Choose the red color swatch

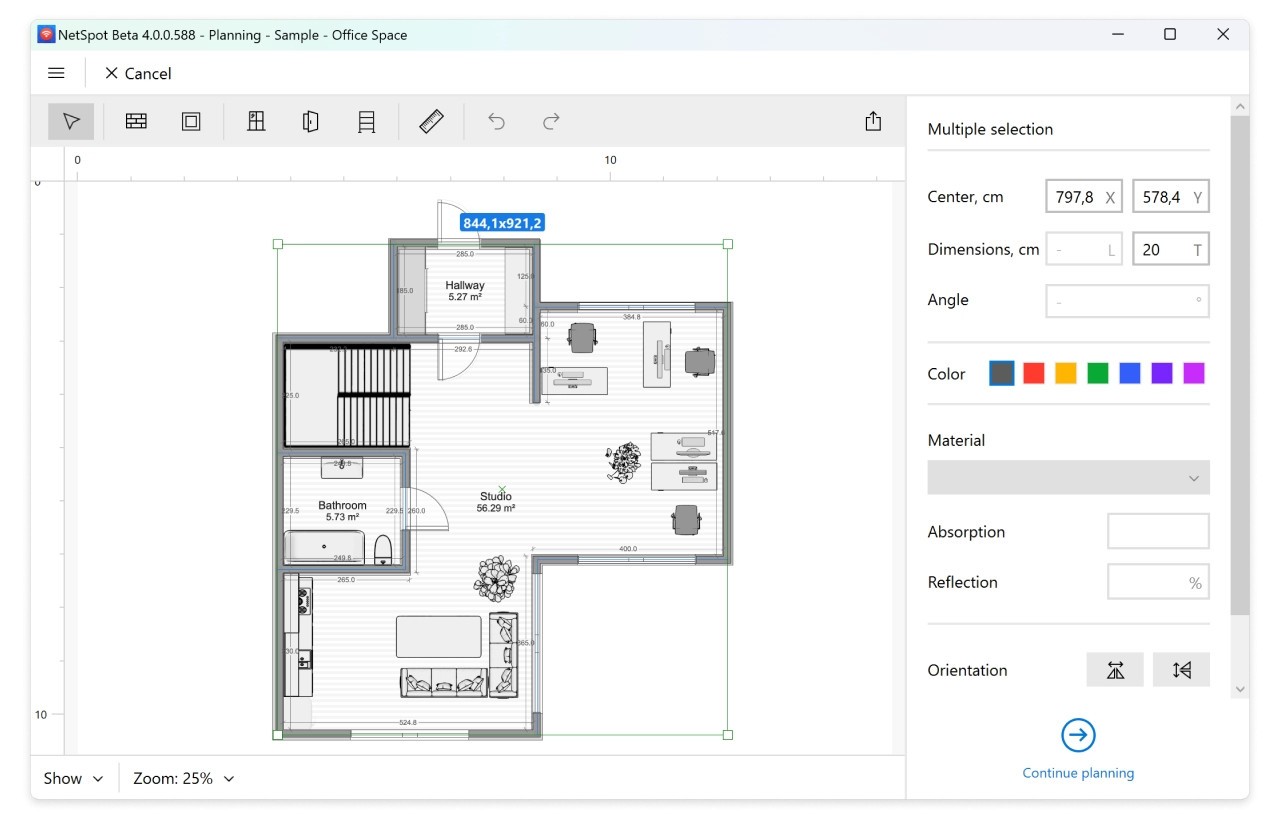click(x=1034, y=373)
